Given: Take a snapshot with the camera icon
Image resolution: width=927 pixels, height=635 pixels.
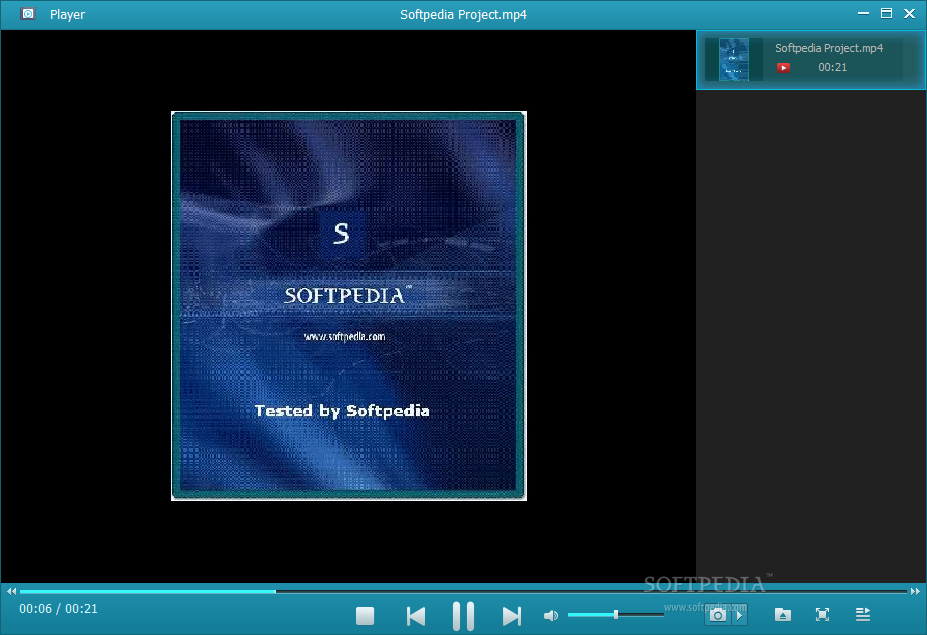Looking at the screenshot, I should coord(717,615).
